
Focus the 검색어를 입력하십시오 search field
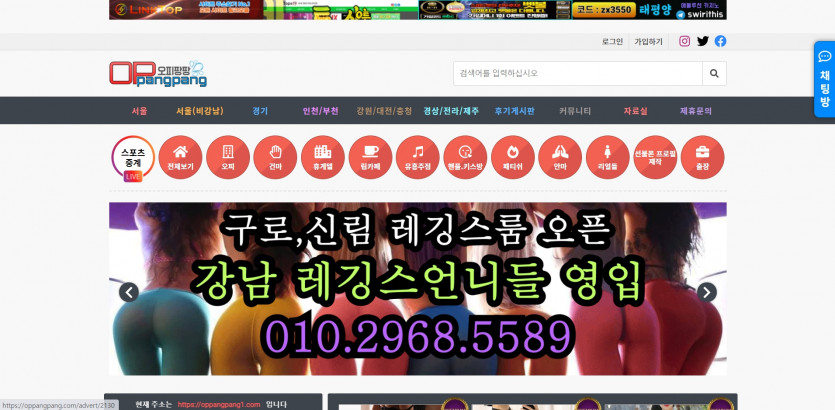[577, 73]
